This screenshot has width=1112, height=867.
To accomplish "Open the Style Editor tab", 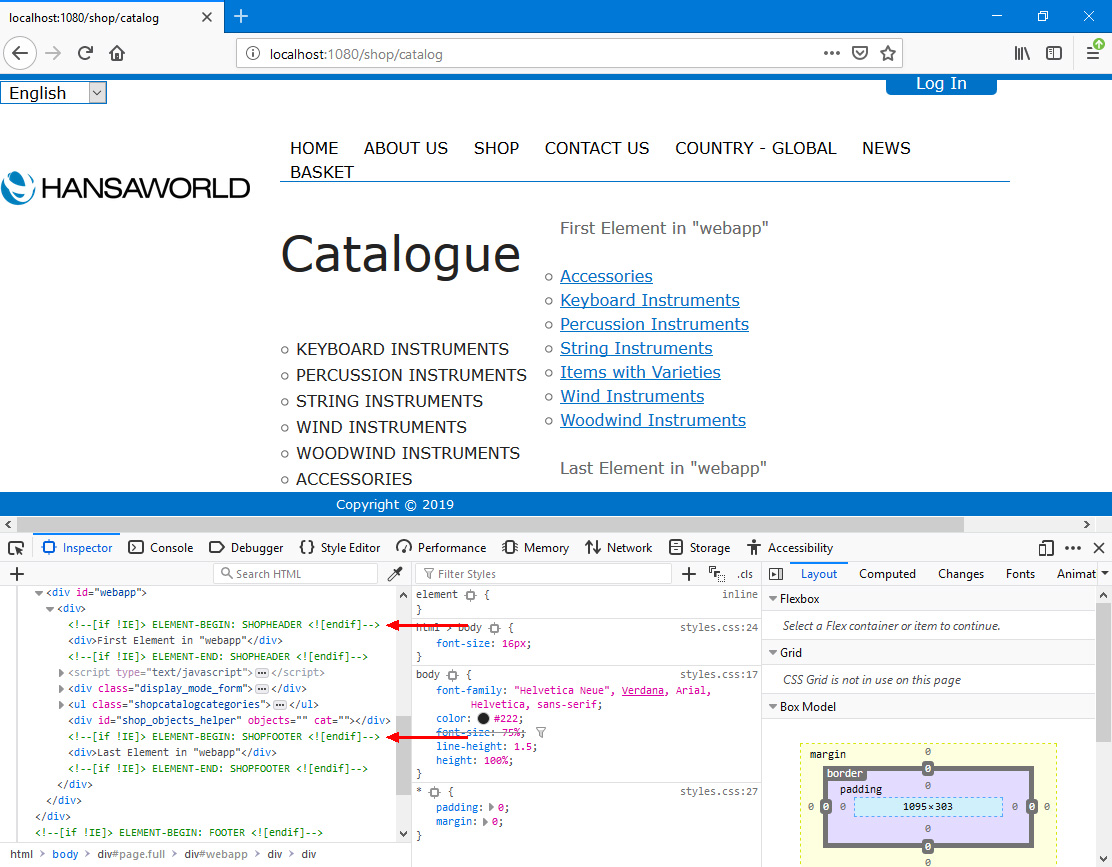I will click(340, 548).
